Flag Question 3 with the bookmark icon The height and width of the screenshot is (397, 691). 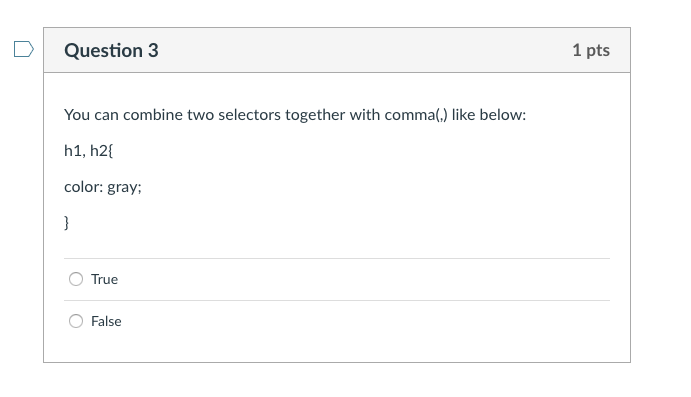point(24,49)
